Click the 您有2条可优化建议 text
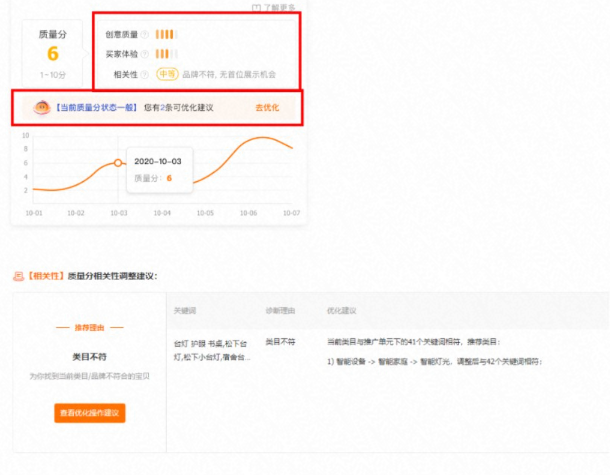 pos(179,108)
